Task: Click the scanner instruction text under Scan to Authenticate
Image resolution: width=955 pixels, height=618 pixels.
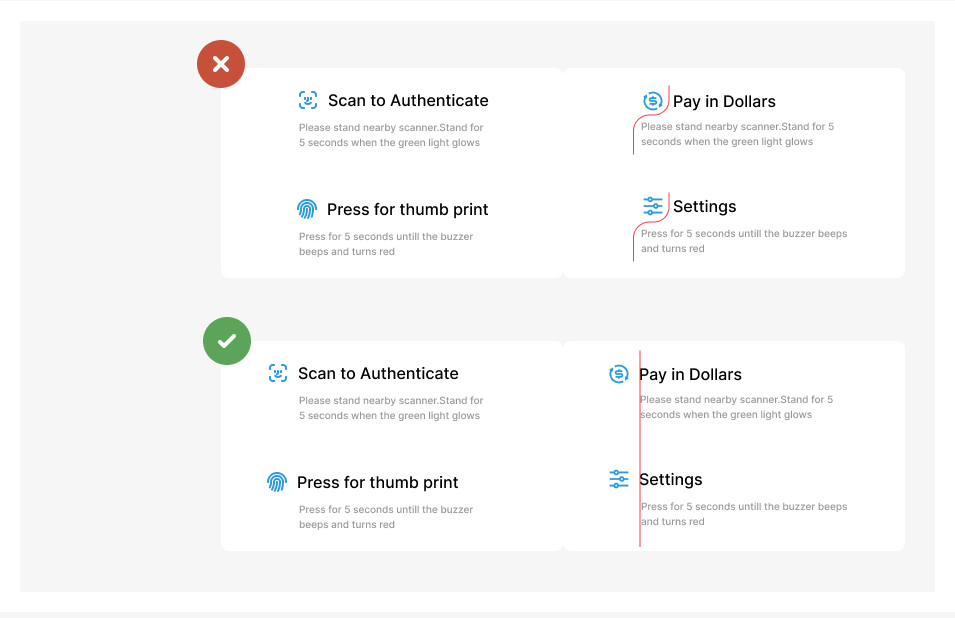Action: pyautogui.click(x=390, y=135)
